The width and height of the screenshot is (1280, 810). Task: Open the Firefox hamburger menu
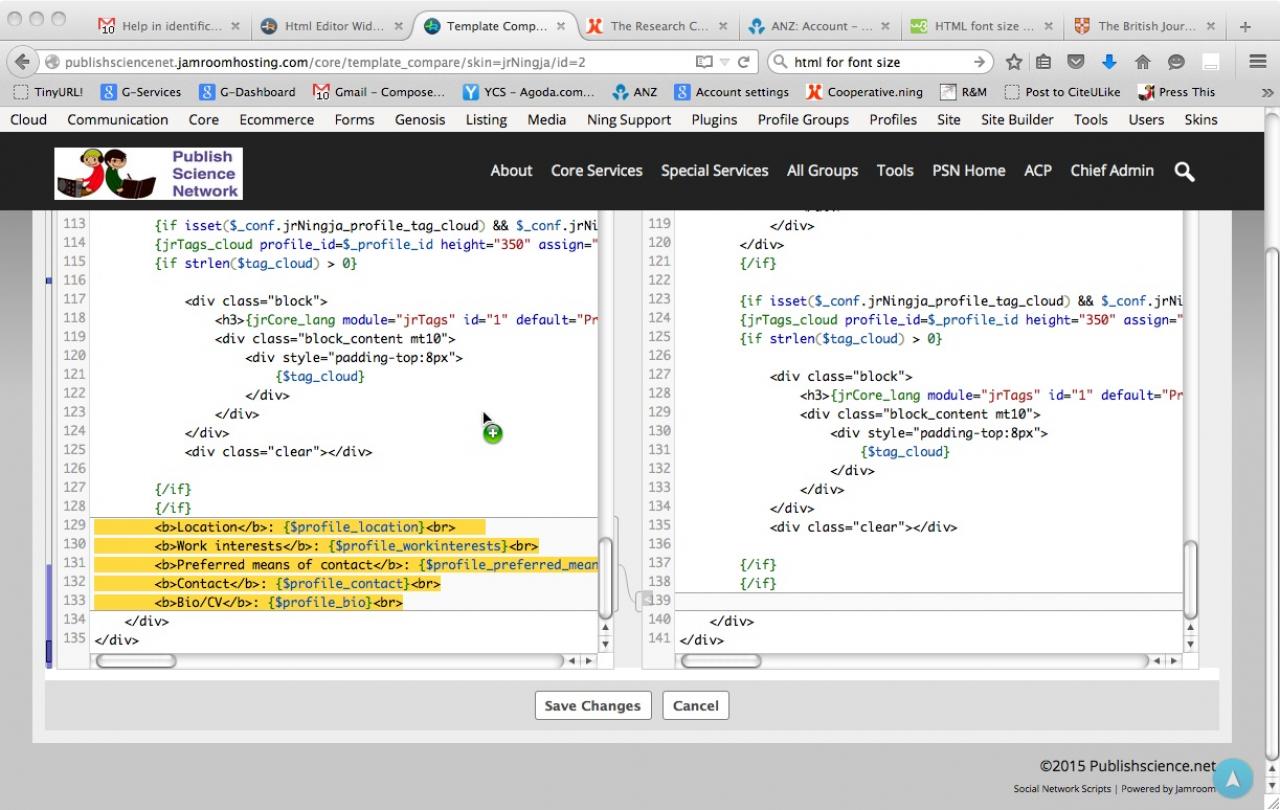point(1258,62)
